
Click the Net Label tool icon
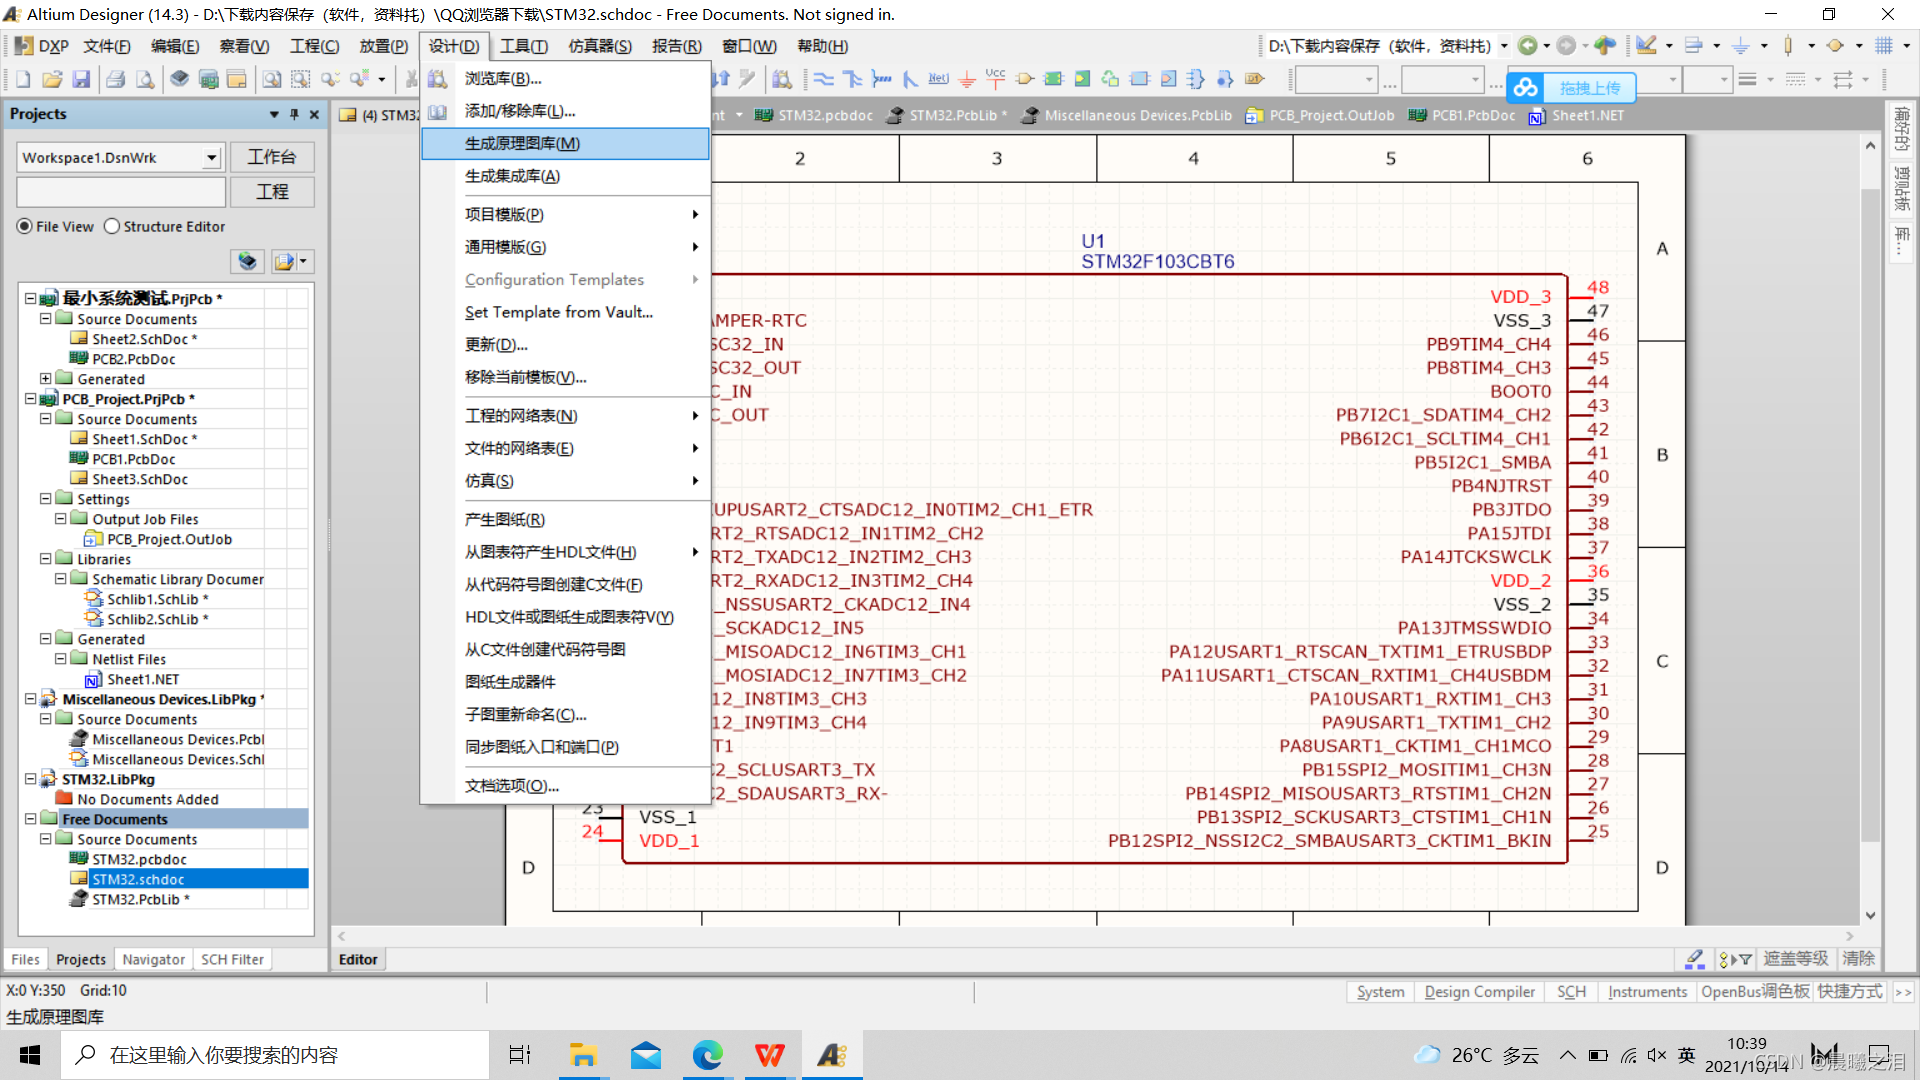(x=938, y=79)
